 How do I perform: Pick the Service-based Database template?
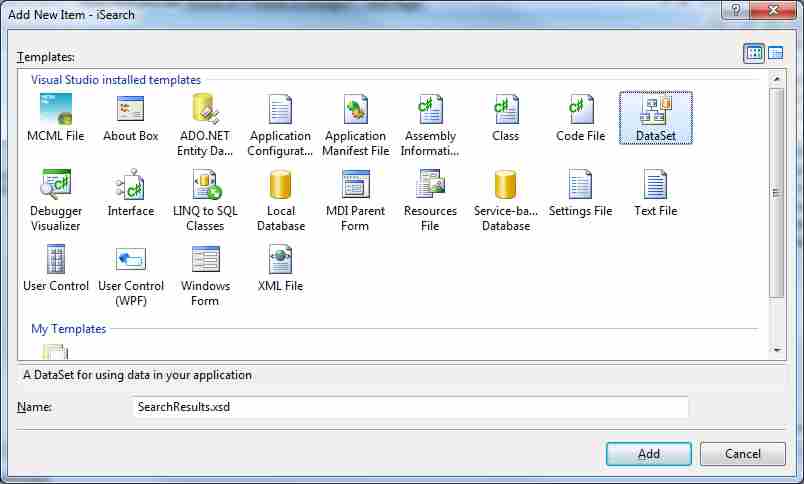pyautogui.click(x=506, y=200)
